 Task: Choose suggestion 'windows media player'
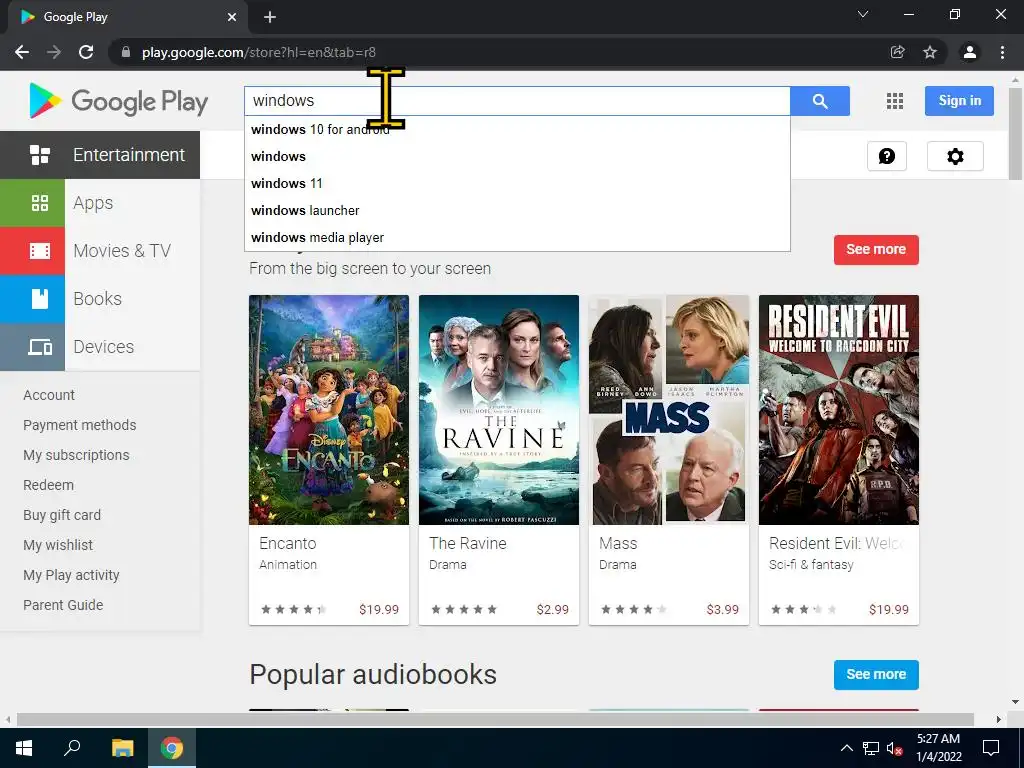point(517,238)
